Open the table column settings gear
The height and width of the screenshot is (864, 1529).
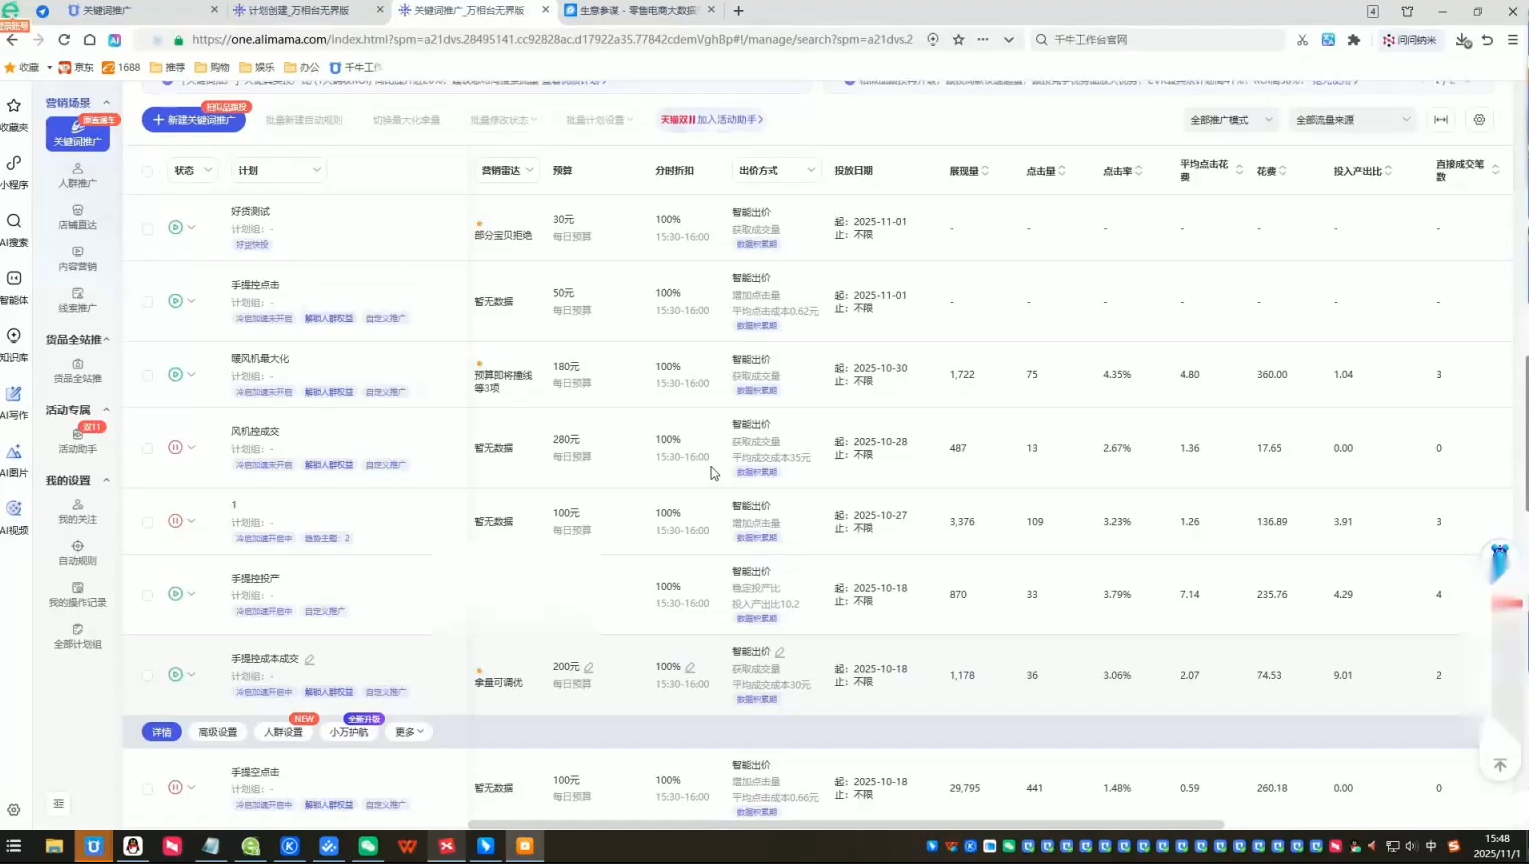pyautogui.click(x=1479, y=120)
